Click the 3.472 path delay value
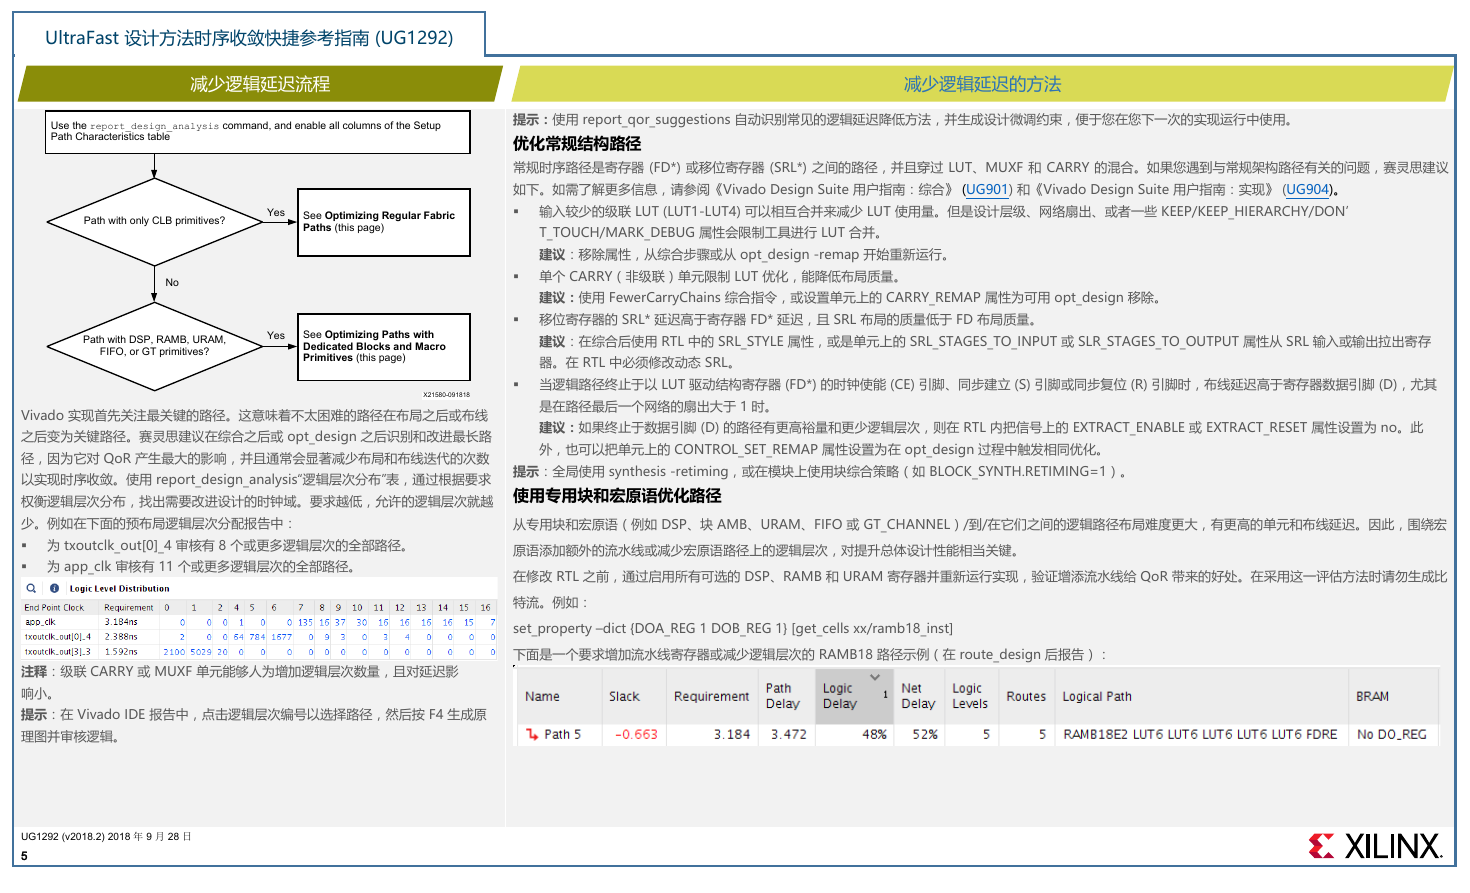Image resolution: width=1470 pixels, height=893 pixels. 788,734
